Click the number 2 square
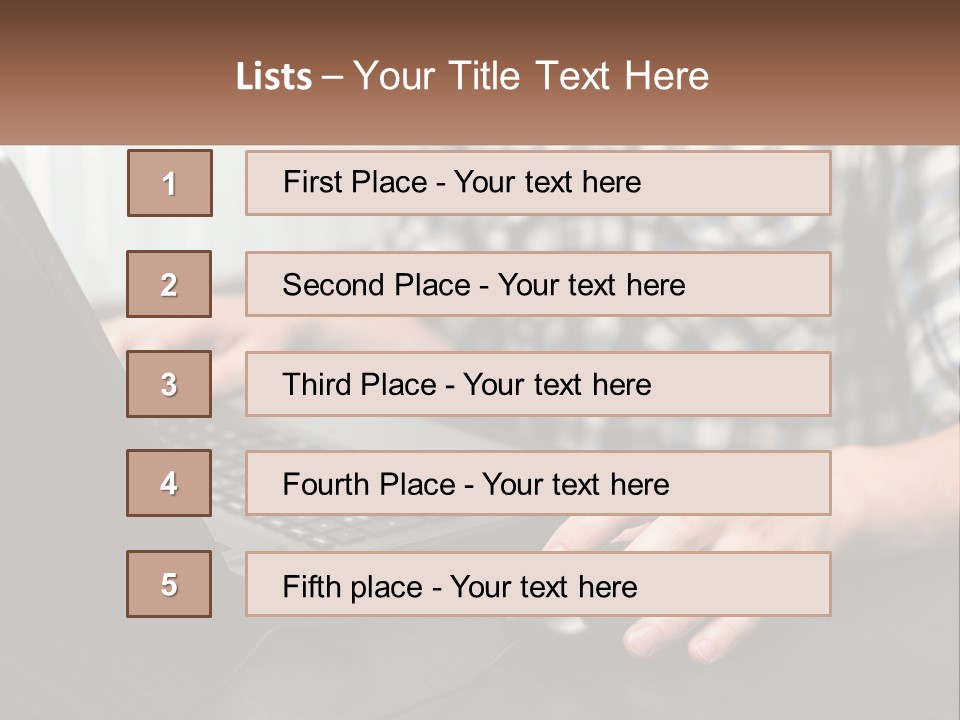The height and width of the screenshot is (720, 960). click(169, 284)
